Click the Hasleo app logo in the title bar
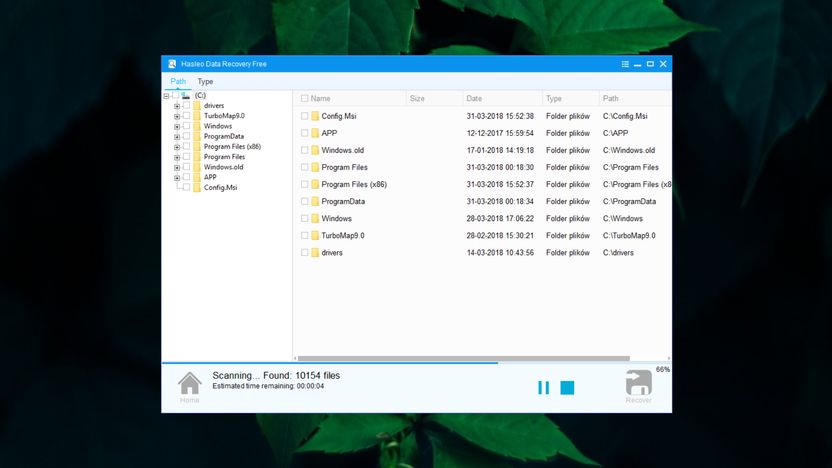Screen dimensions: 832x468 (172, 64)
